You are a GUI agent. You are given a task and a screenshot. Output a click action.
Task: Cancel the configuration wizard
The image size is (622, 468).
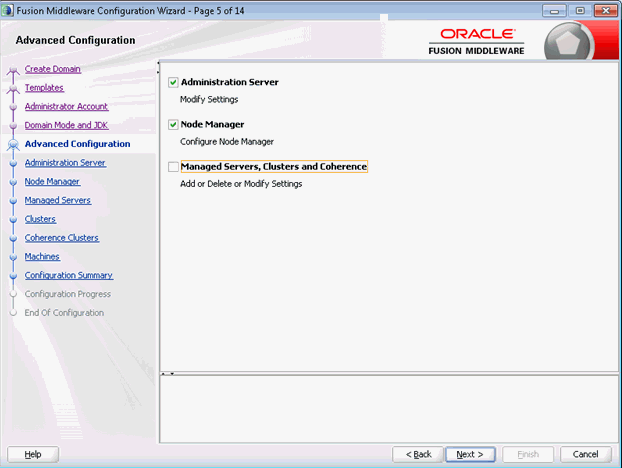pyautogui.click(x=585, y=454)
